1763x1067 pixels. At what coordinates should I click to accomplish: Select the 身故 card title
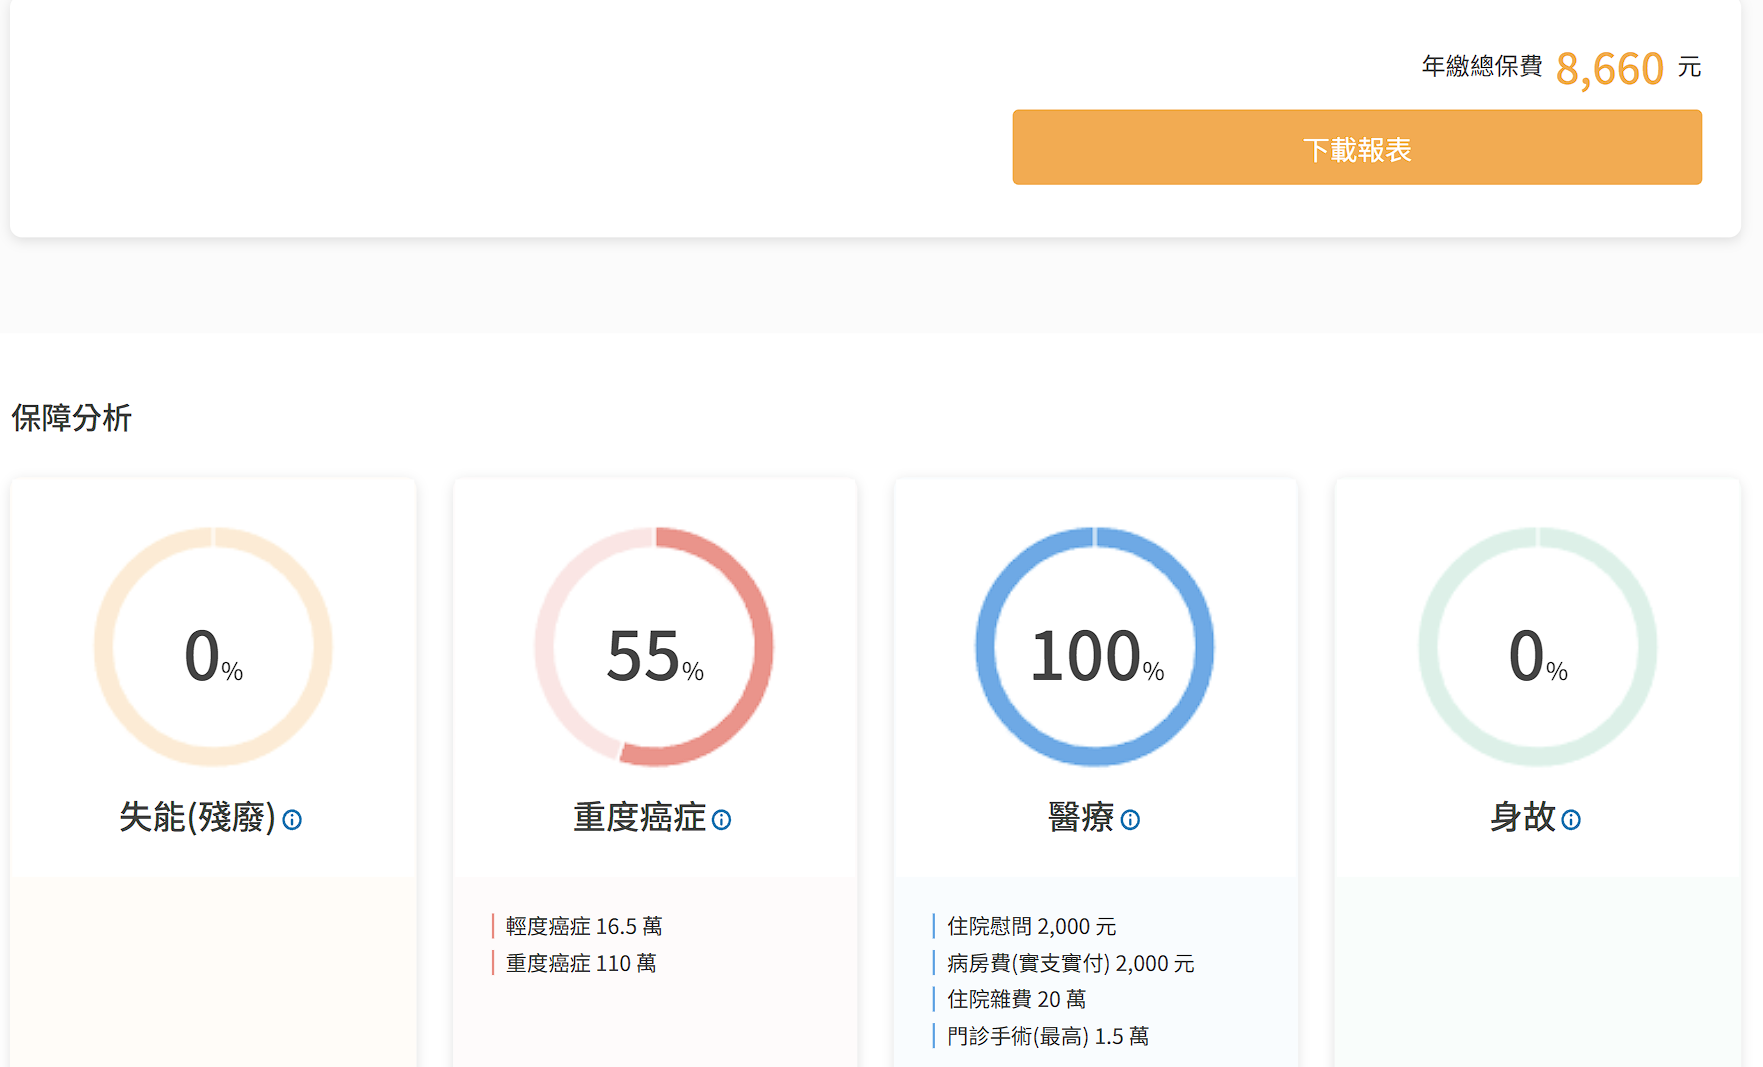click(1522, 817)
